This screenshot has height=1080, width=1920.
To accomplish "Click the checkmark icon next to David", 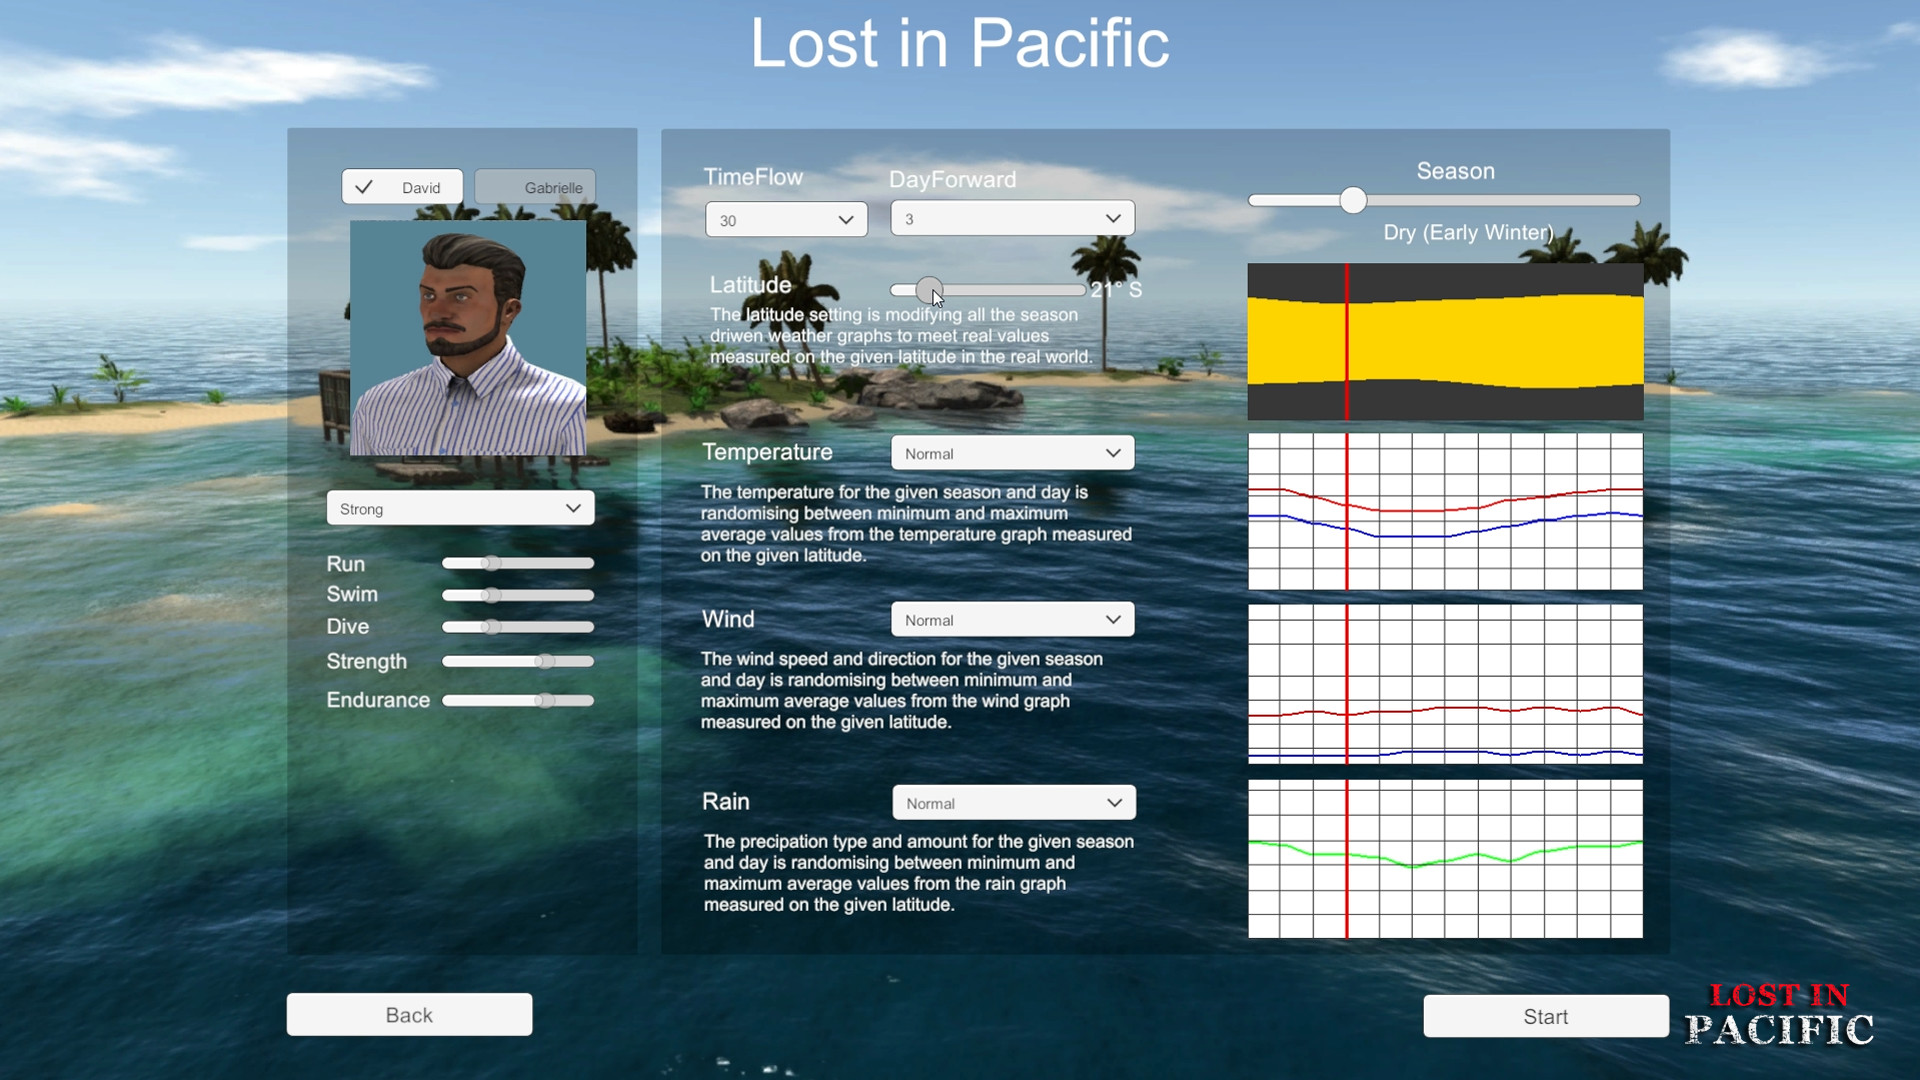I will [x=363, y=186].
